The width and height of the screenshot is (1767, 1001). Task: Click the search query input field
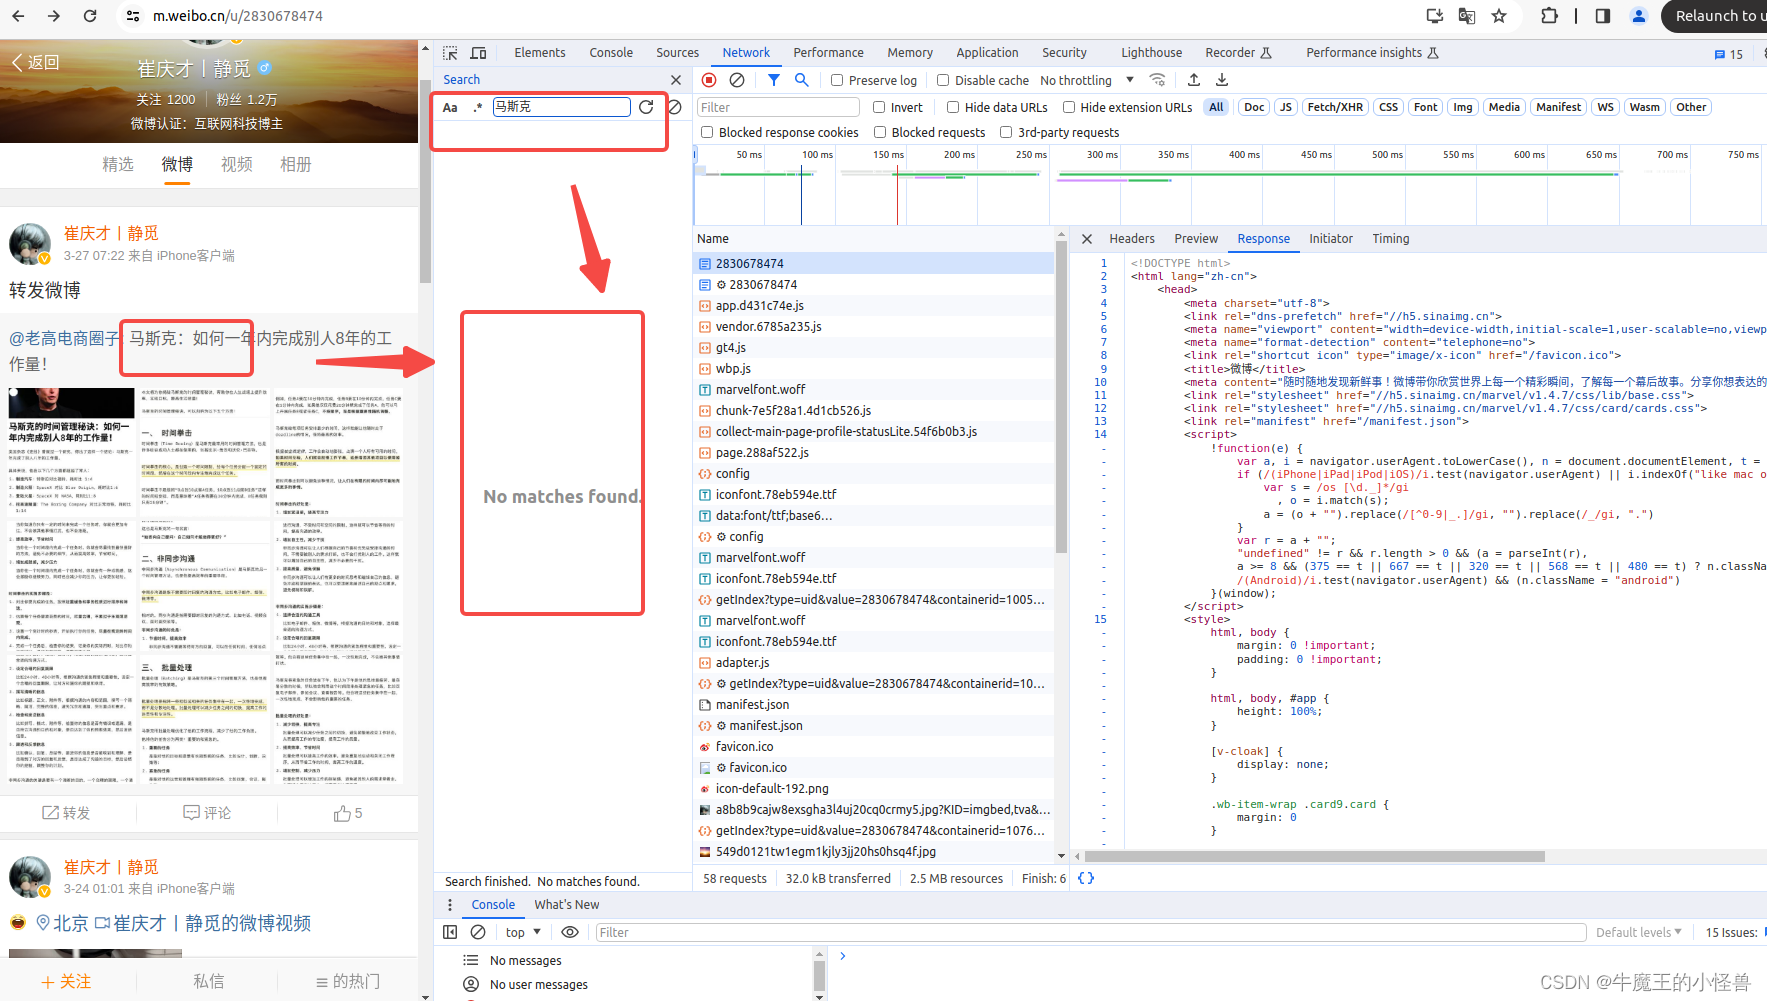[561, 107]
